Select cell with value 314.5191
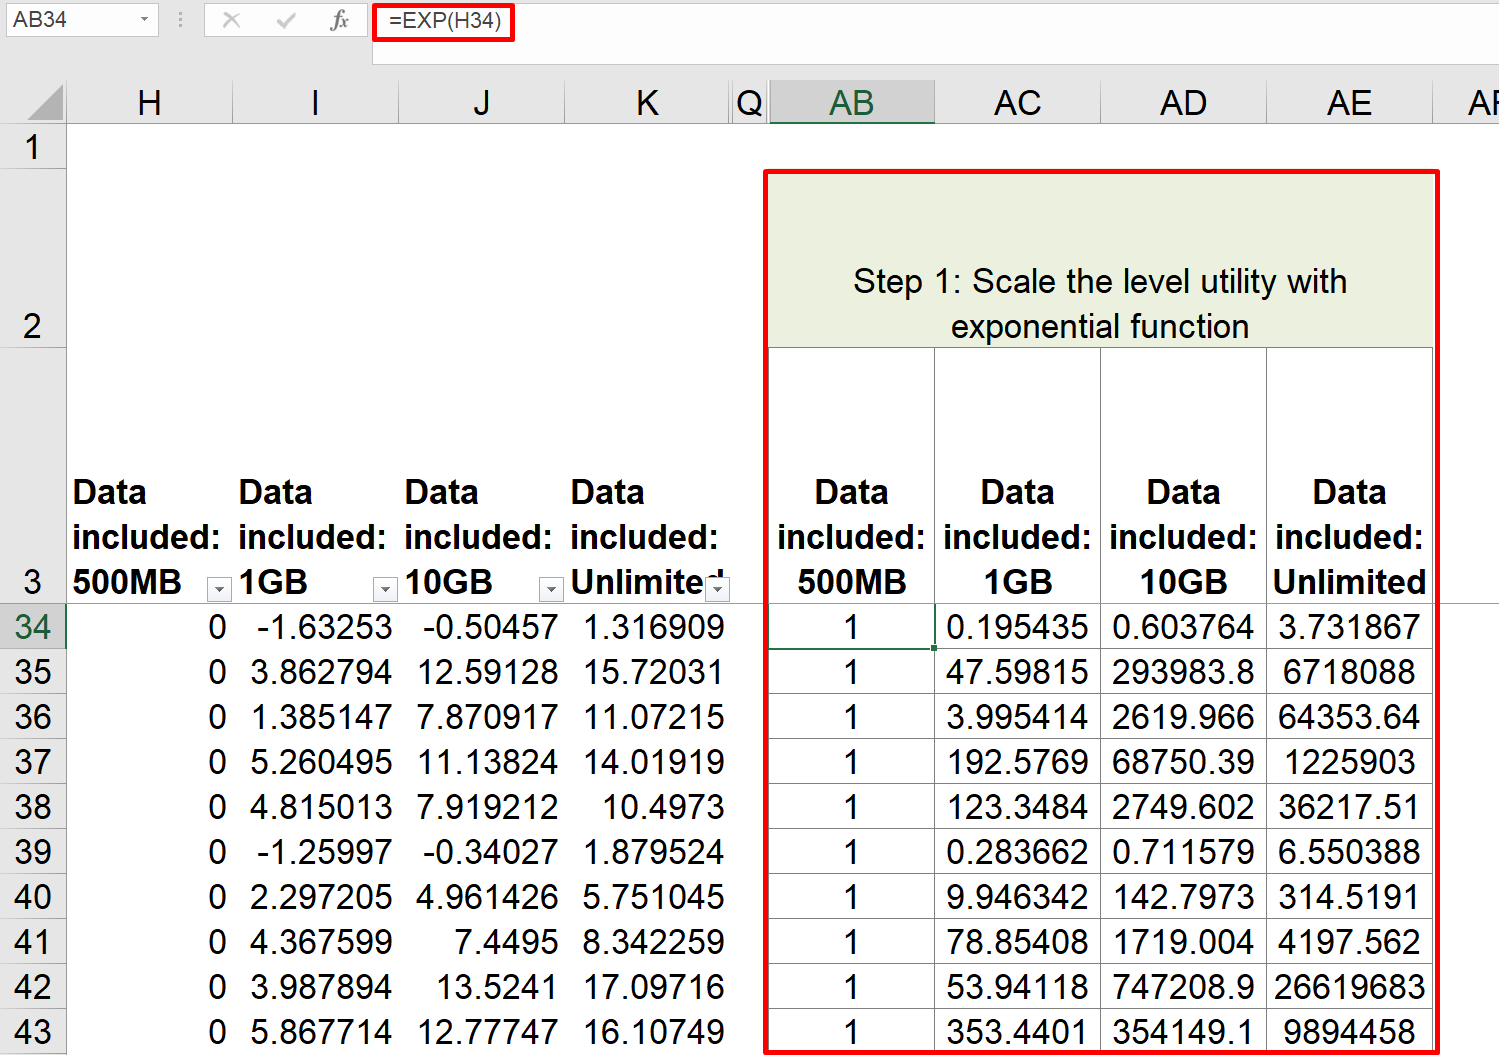Image resolution: width=1499 pixels, height=1055 pixels. click(x=1350, y=897)
